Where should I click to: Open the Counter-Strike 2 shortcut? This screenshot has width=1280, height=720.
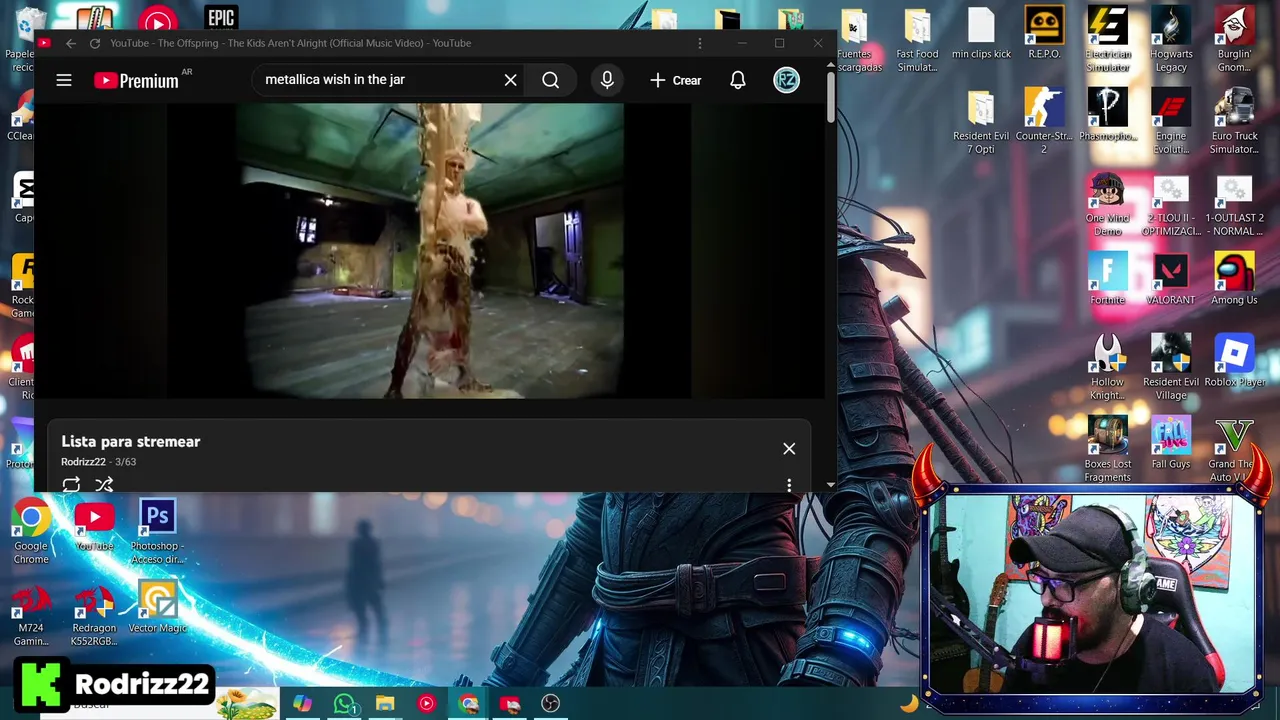pos(1044,122)
